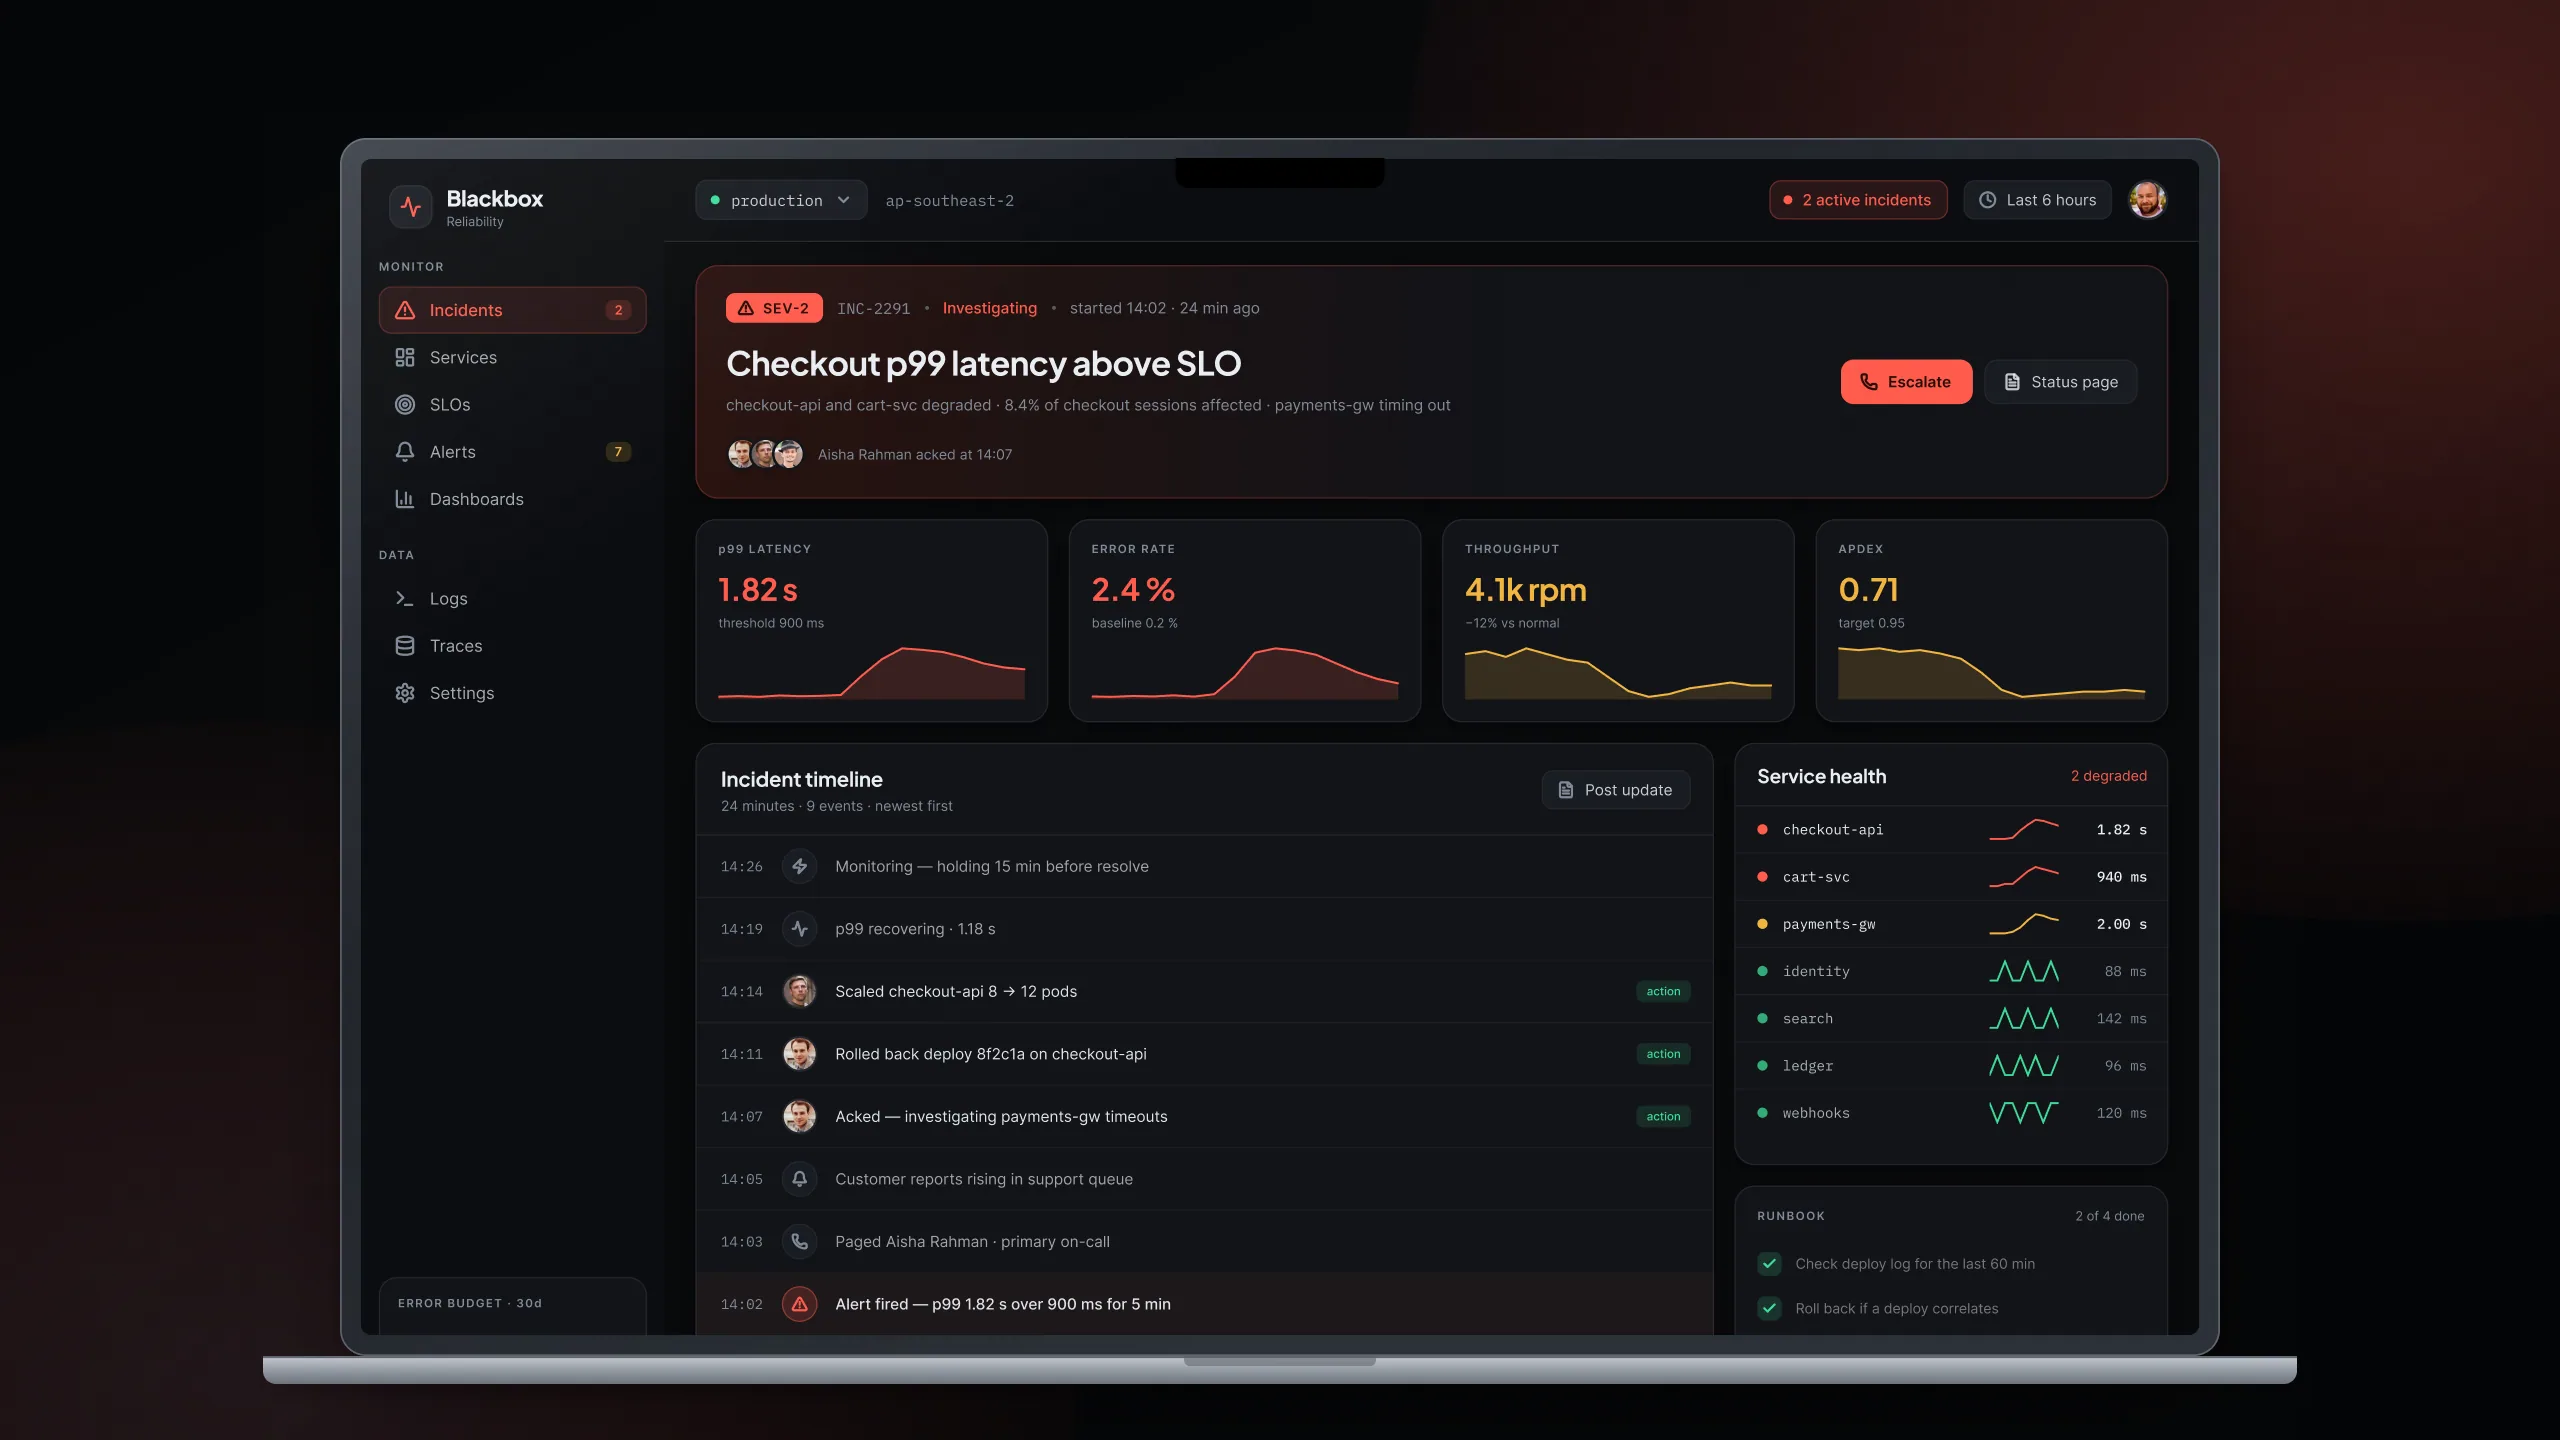2560x1440 pixels.
Task: Click the avatar on the 14:11 rollback event
Action: (799, 1054)
